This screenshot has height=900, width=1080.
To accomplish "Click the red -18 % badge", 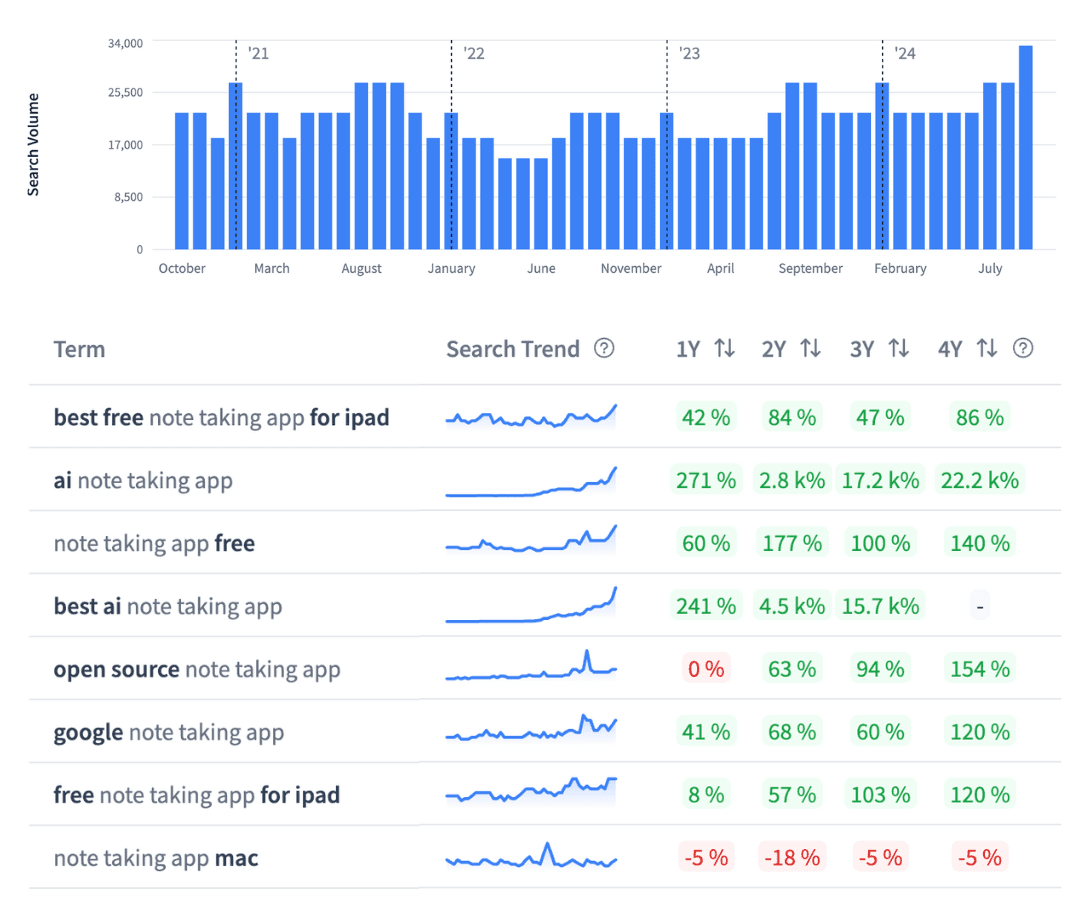I will pyautogui.click(x=793, y=858).
